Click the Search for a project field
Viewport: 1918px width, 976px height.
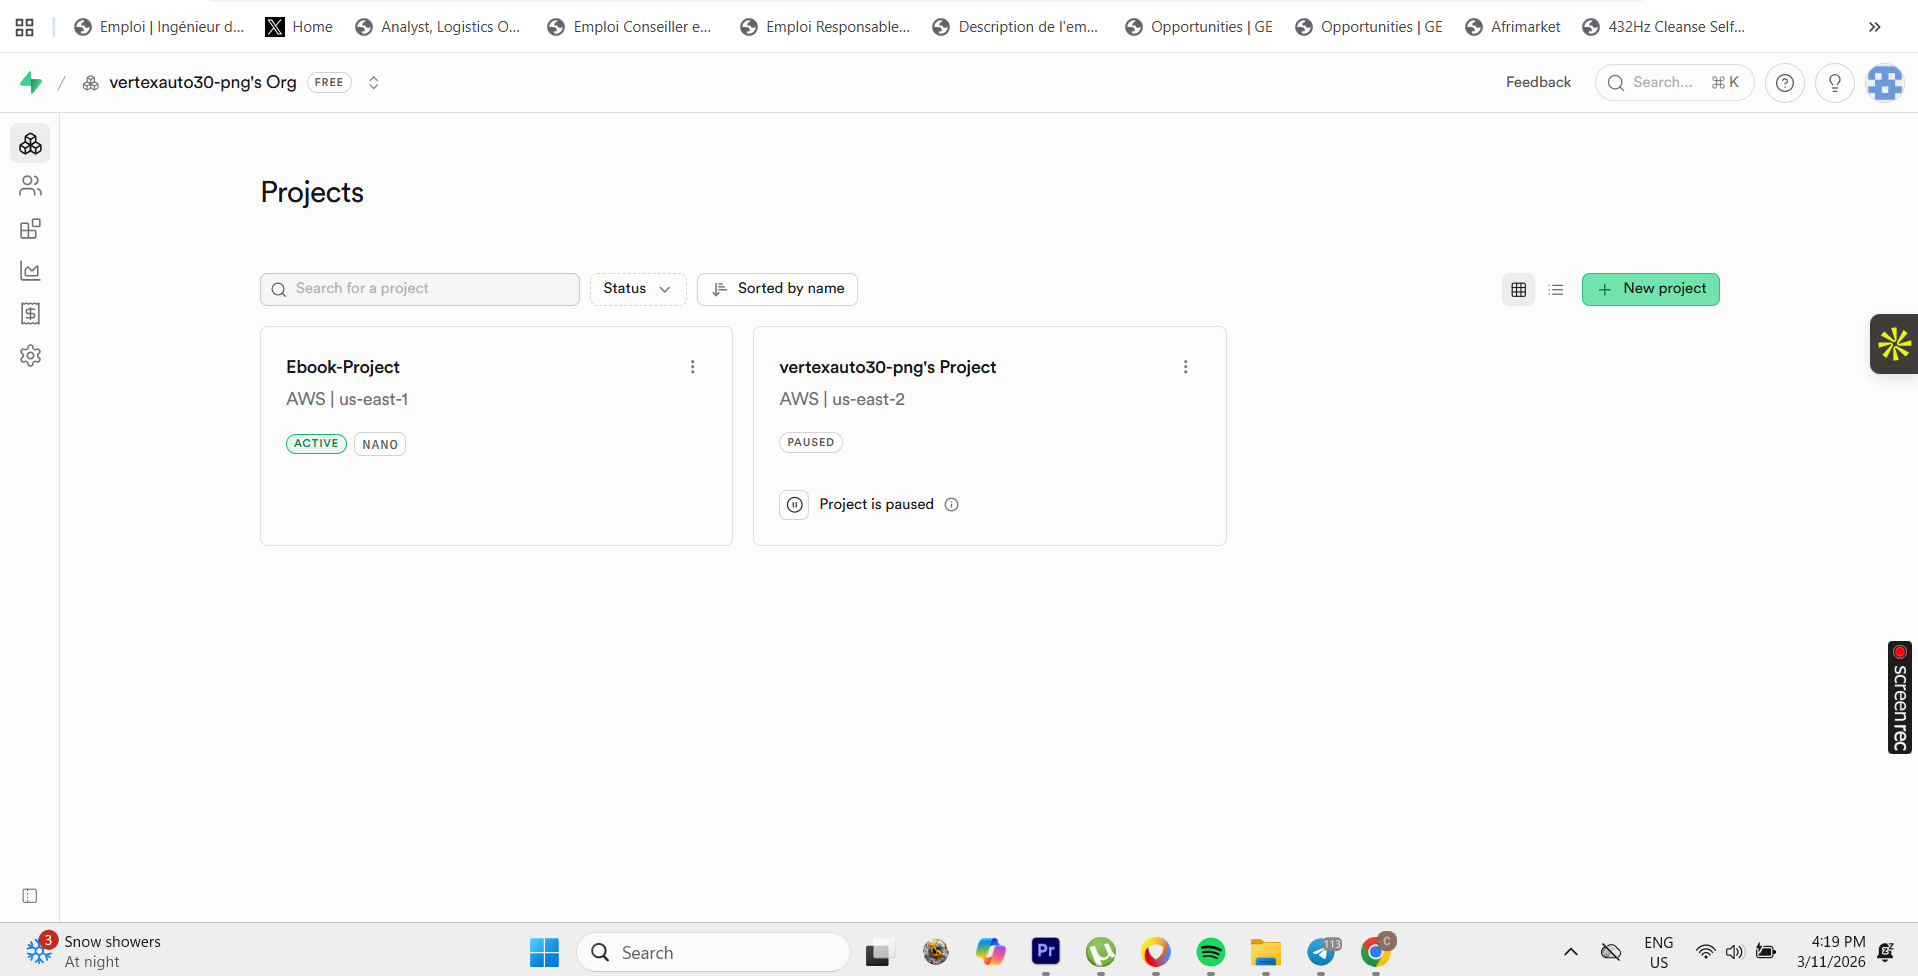(x=420, y=289)
